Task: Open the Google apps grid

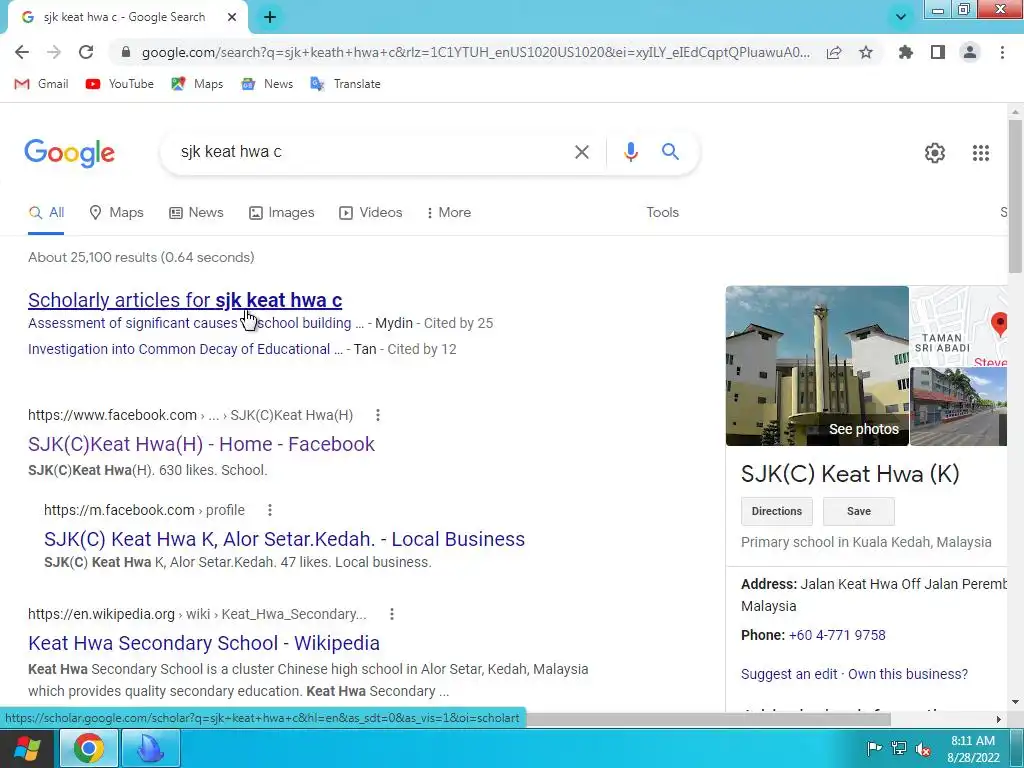Action: pyautogui.click(x=981, y=153)
